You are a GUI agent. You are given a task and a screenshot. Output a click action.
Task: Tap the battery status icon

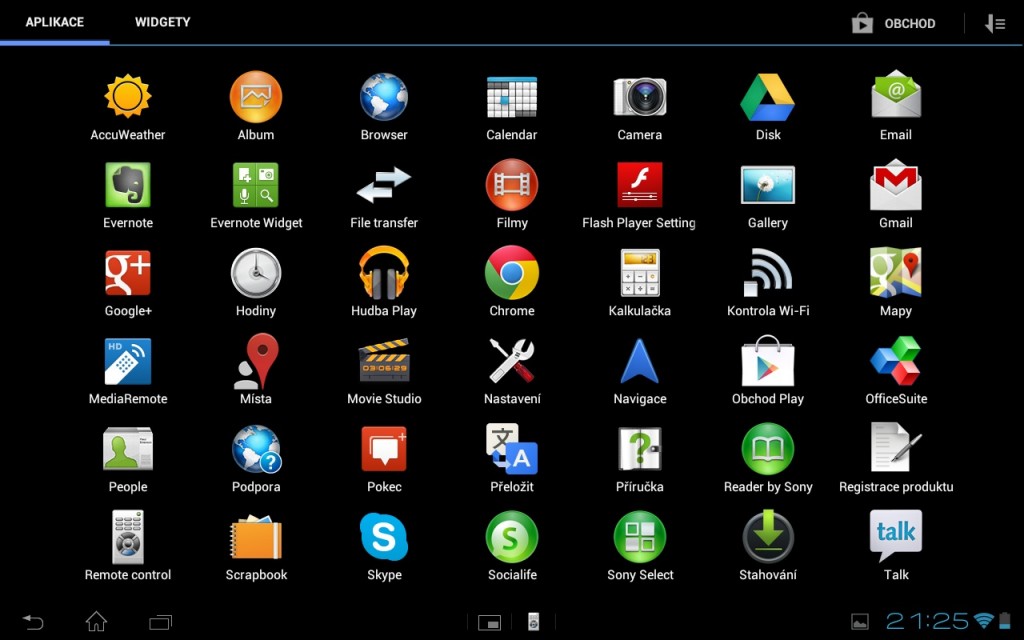1004,620
